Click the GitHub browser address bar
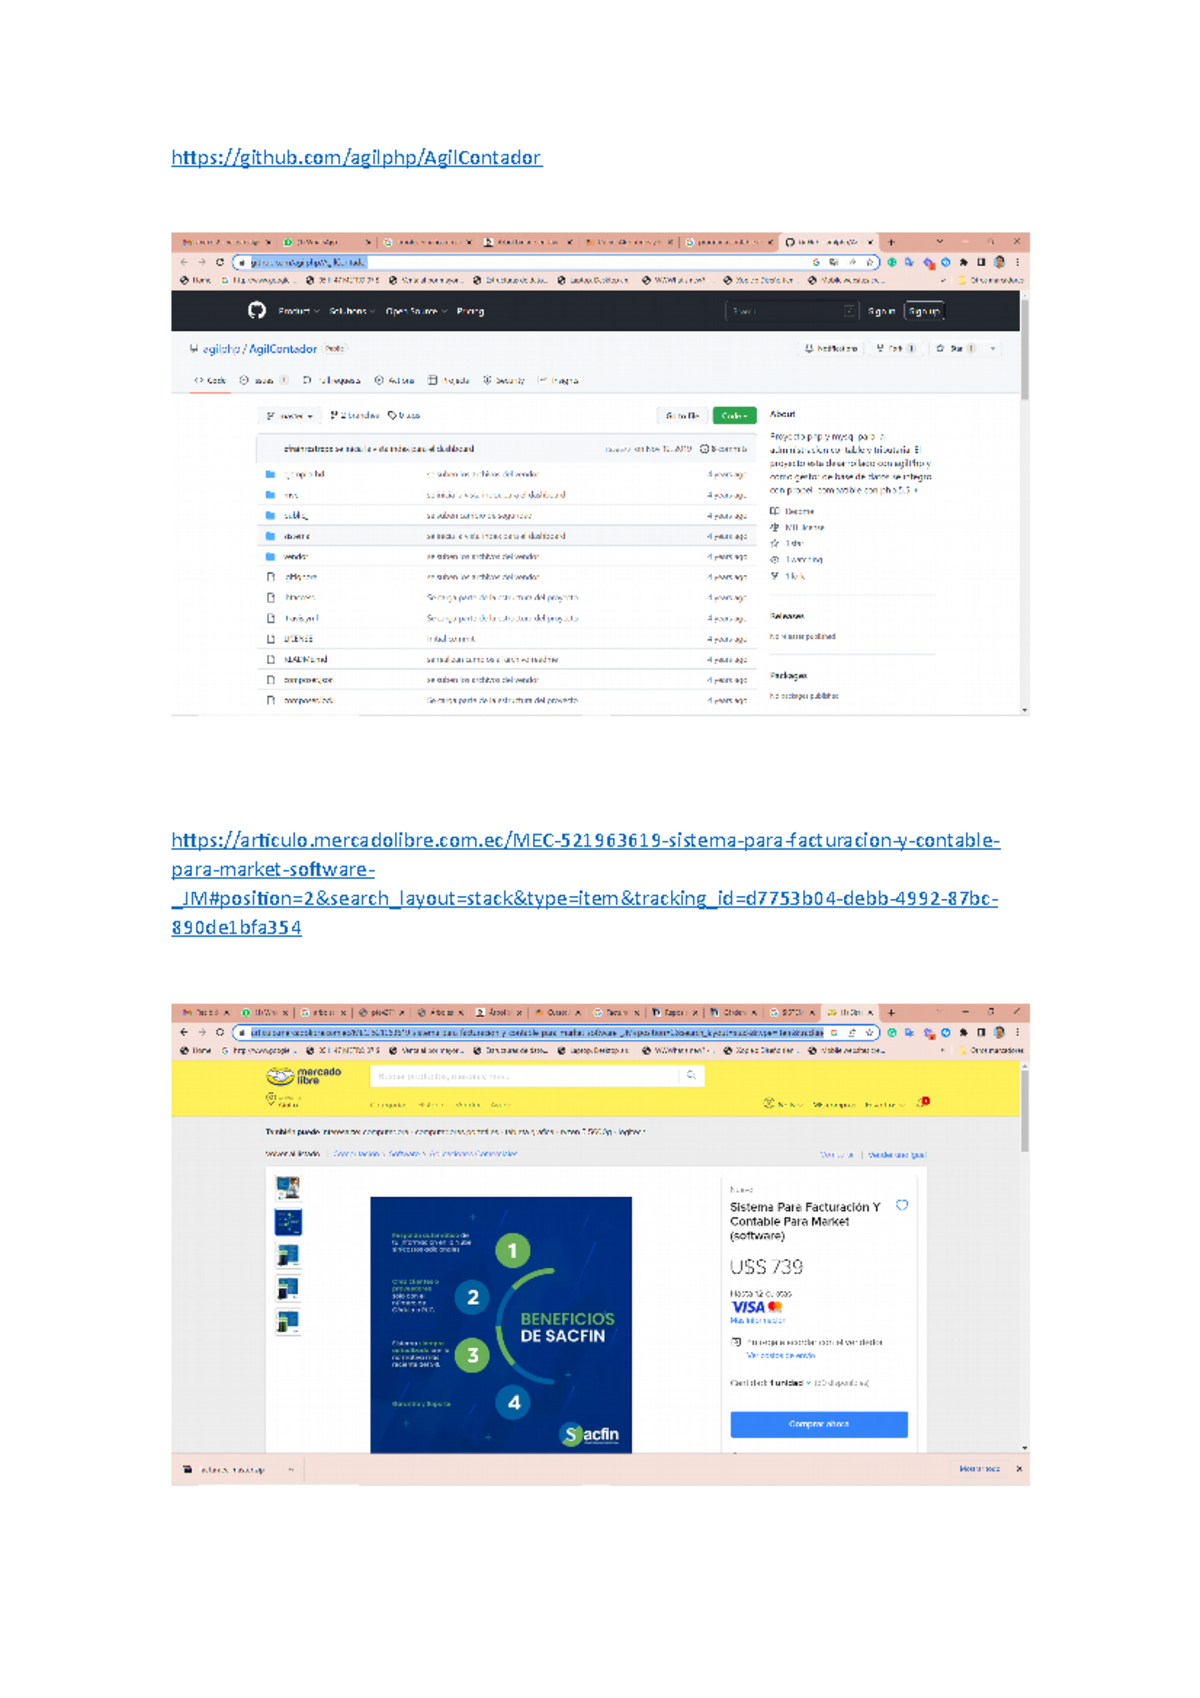1200x1698 pixels. point(555,263)
